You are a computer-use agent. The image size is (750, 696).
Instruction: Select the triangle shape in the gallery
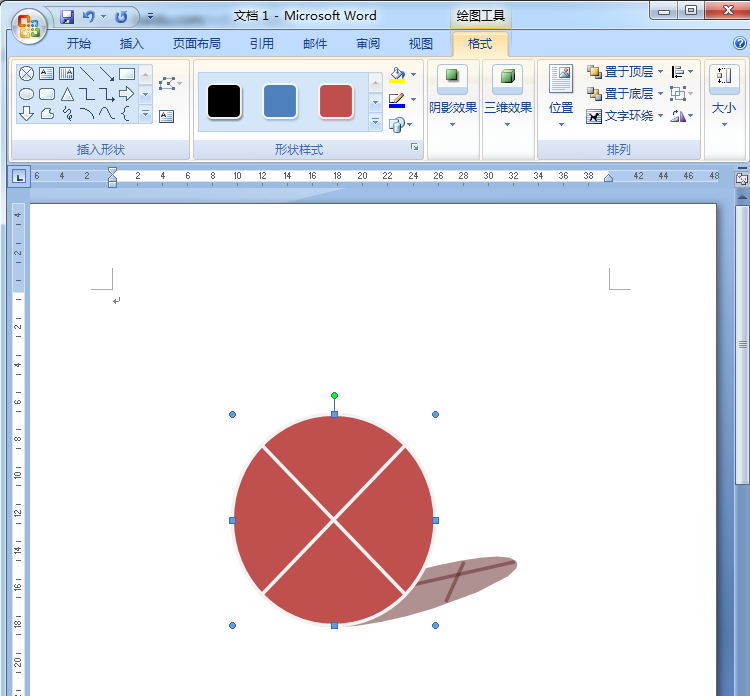point(67,94)
